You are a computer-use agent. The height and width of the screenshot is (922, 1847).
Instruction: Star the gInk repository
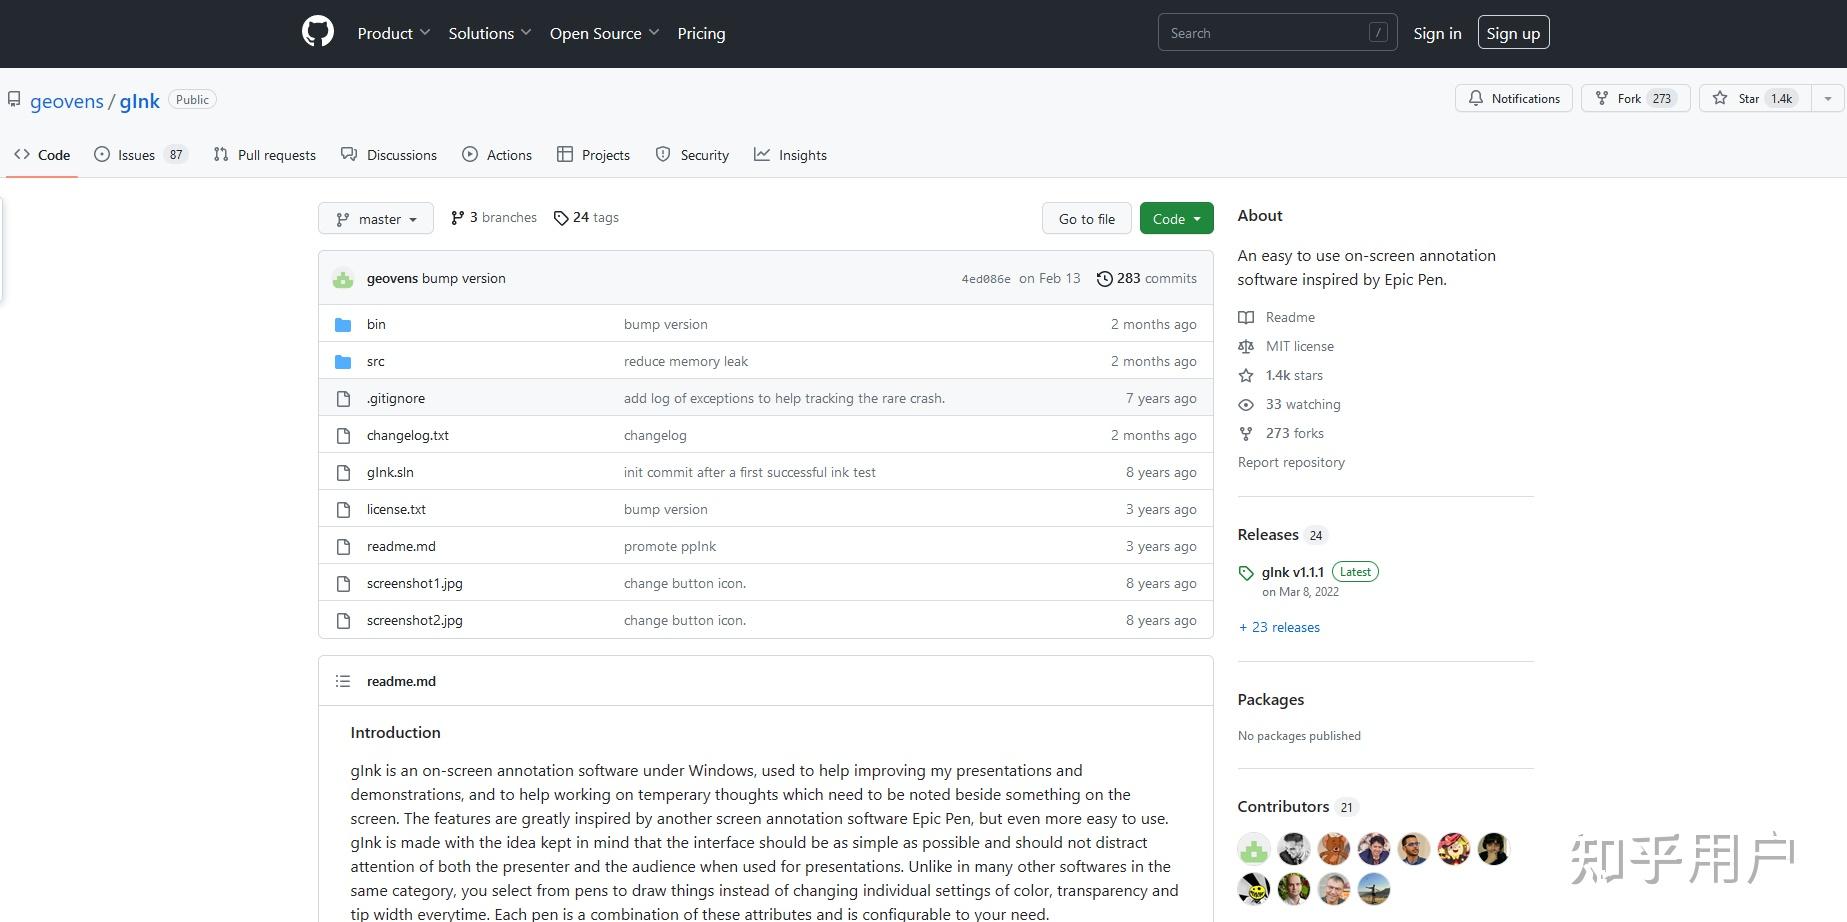point(1755,98)
